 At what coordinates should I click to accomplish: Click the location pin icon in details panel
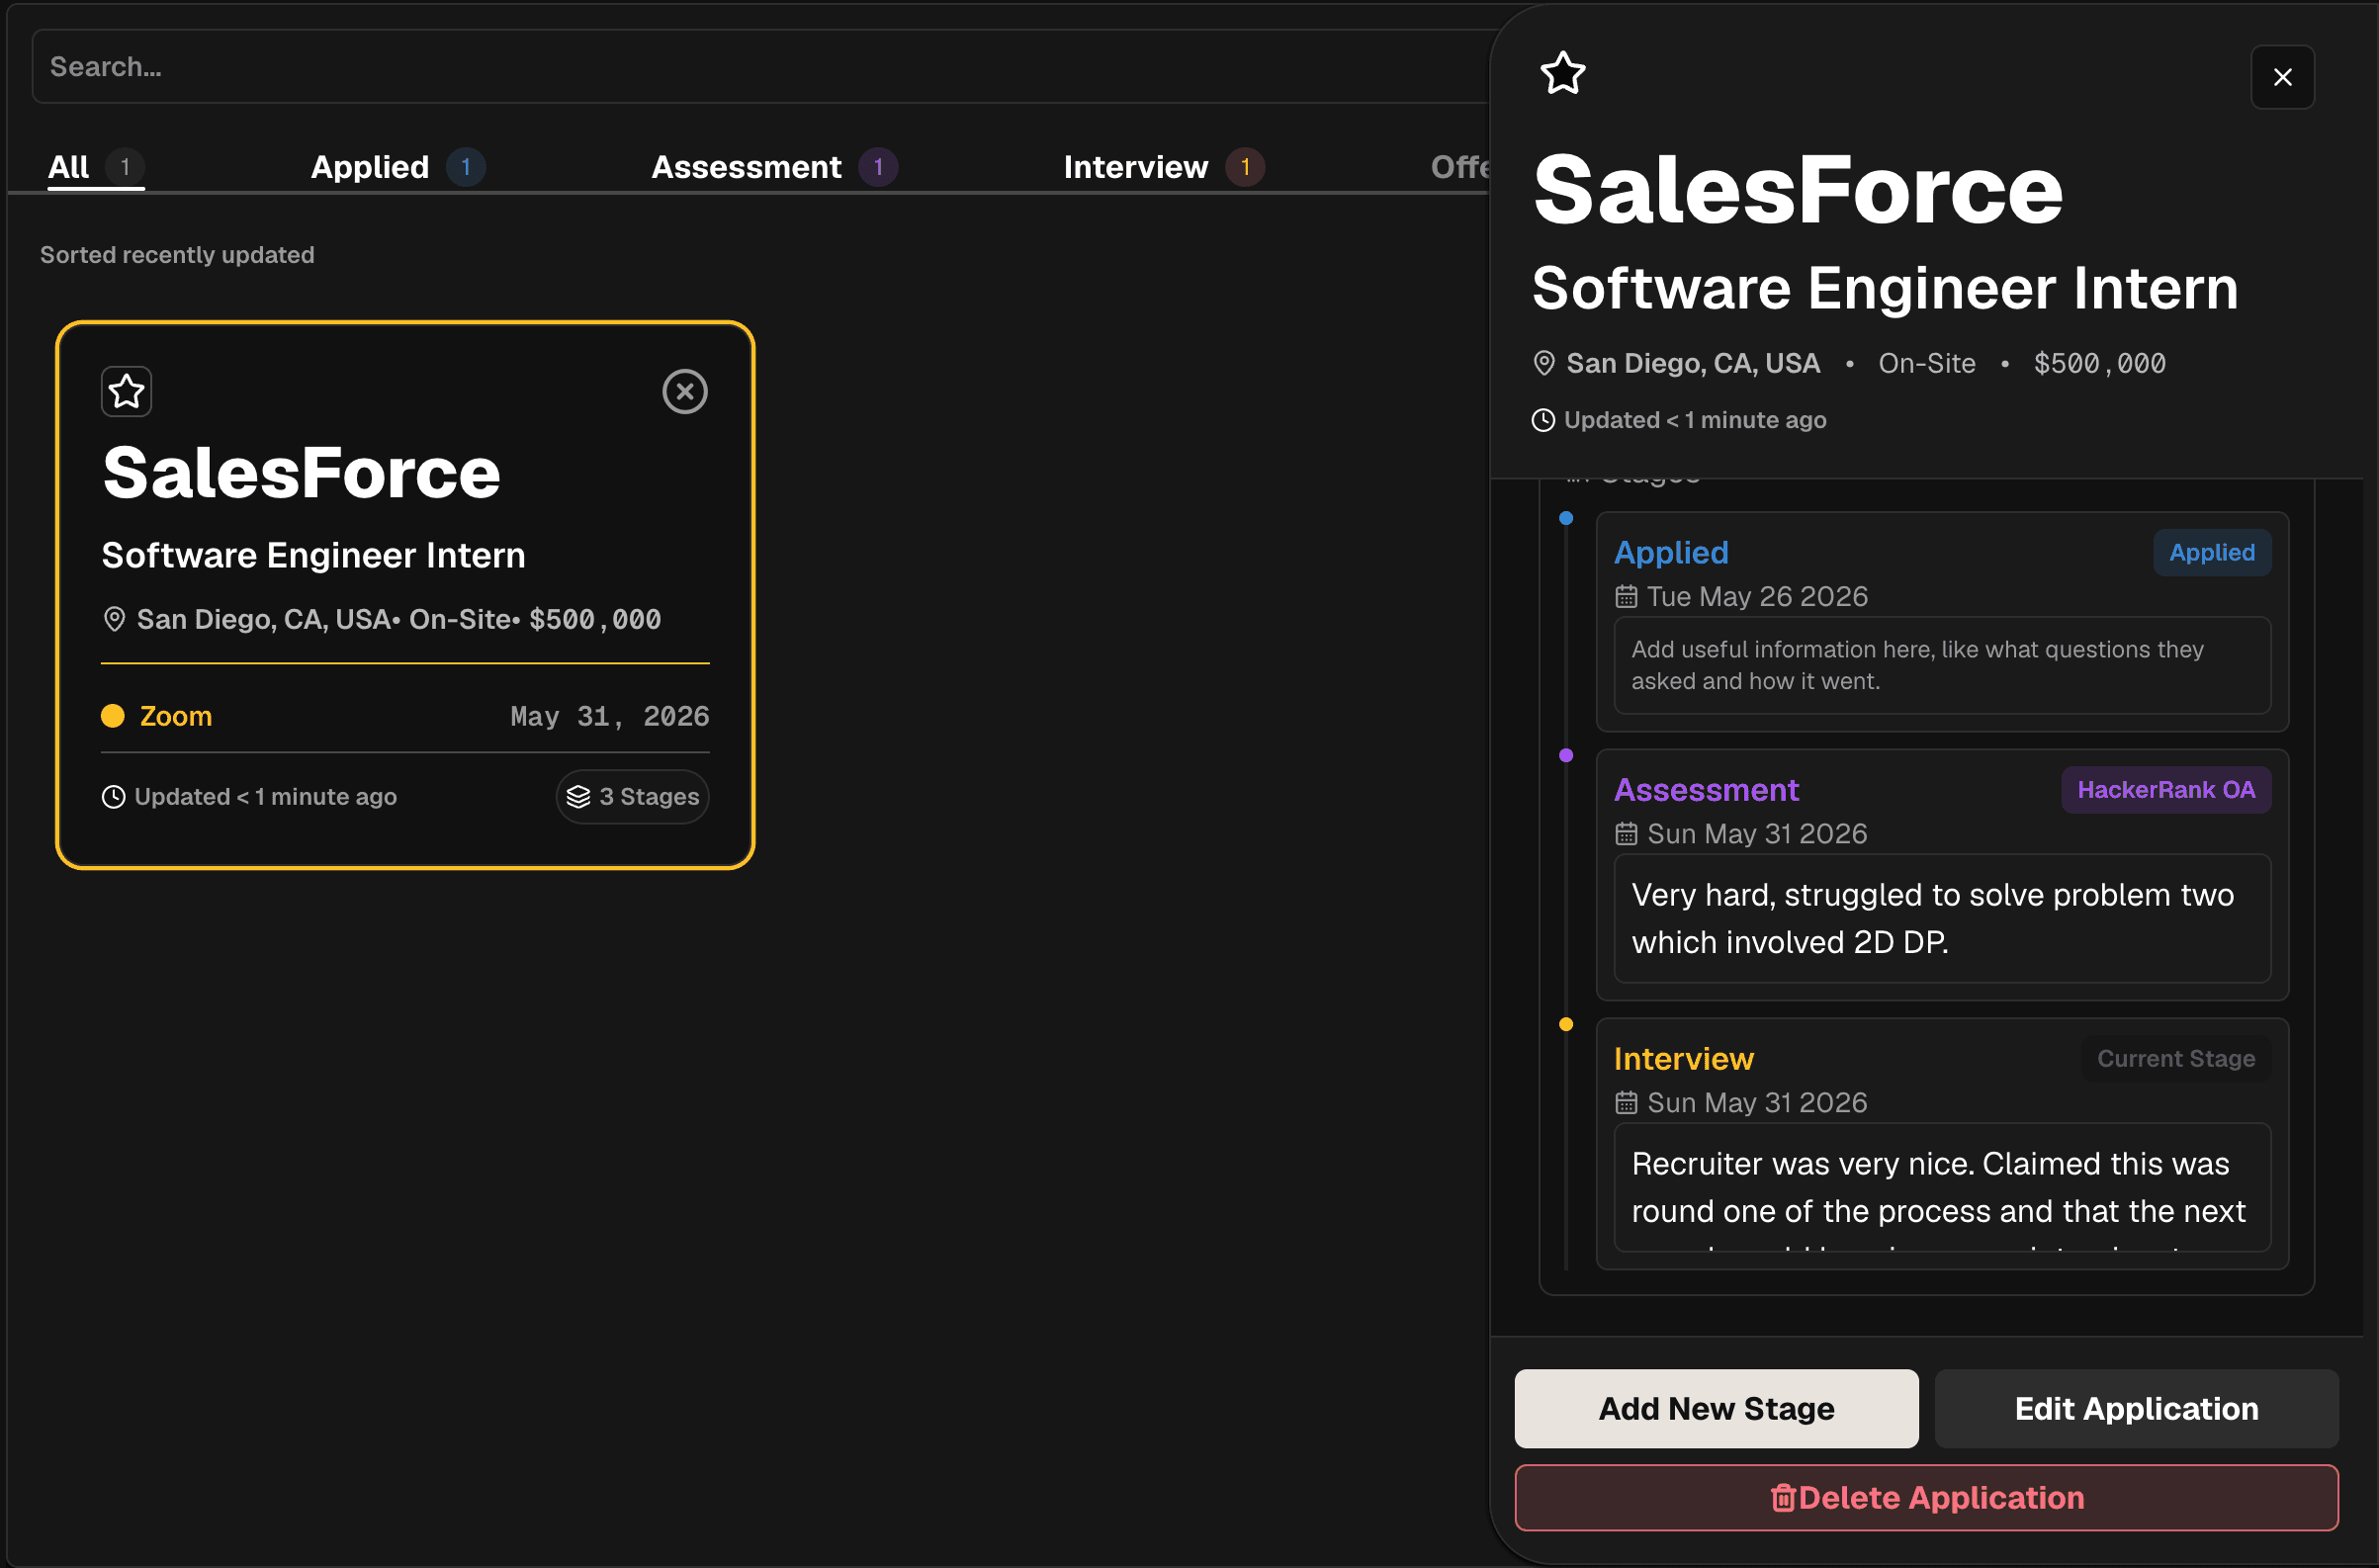(x=1544, y=363)
